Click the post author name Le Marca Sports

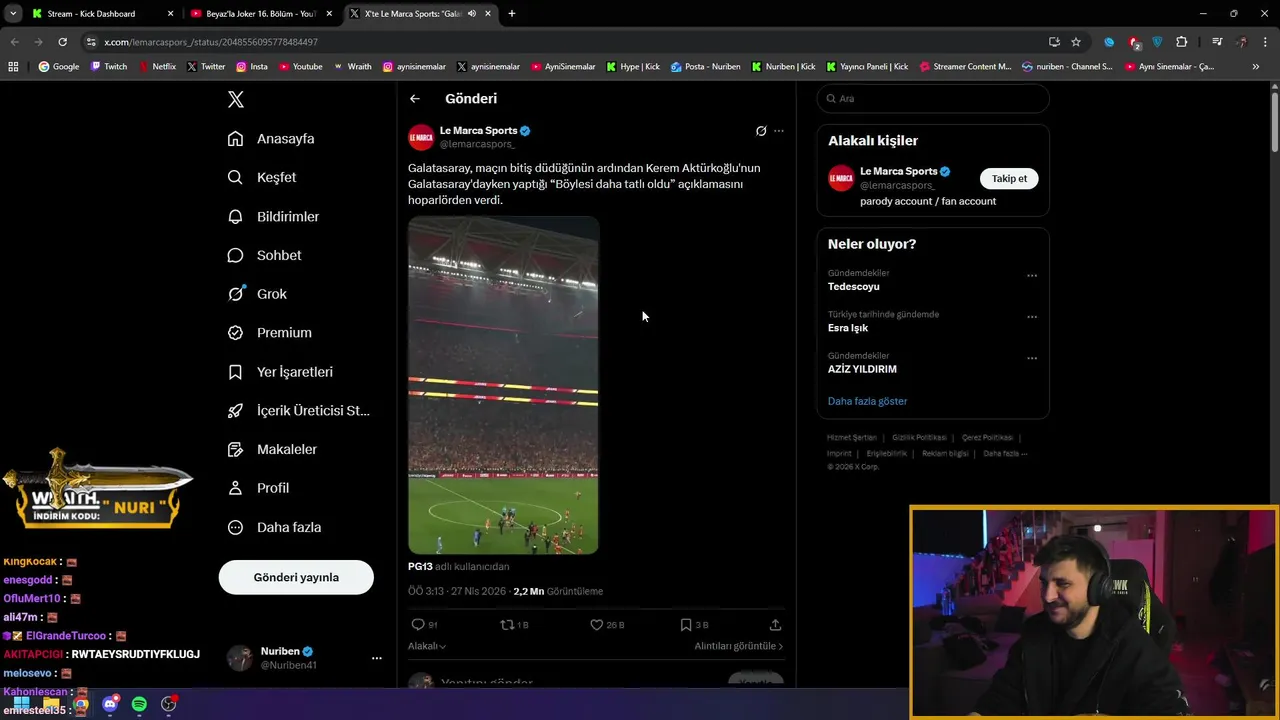click(x=478, y=130)
